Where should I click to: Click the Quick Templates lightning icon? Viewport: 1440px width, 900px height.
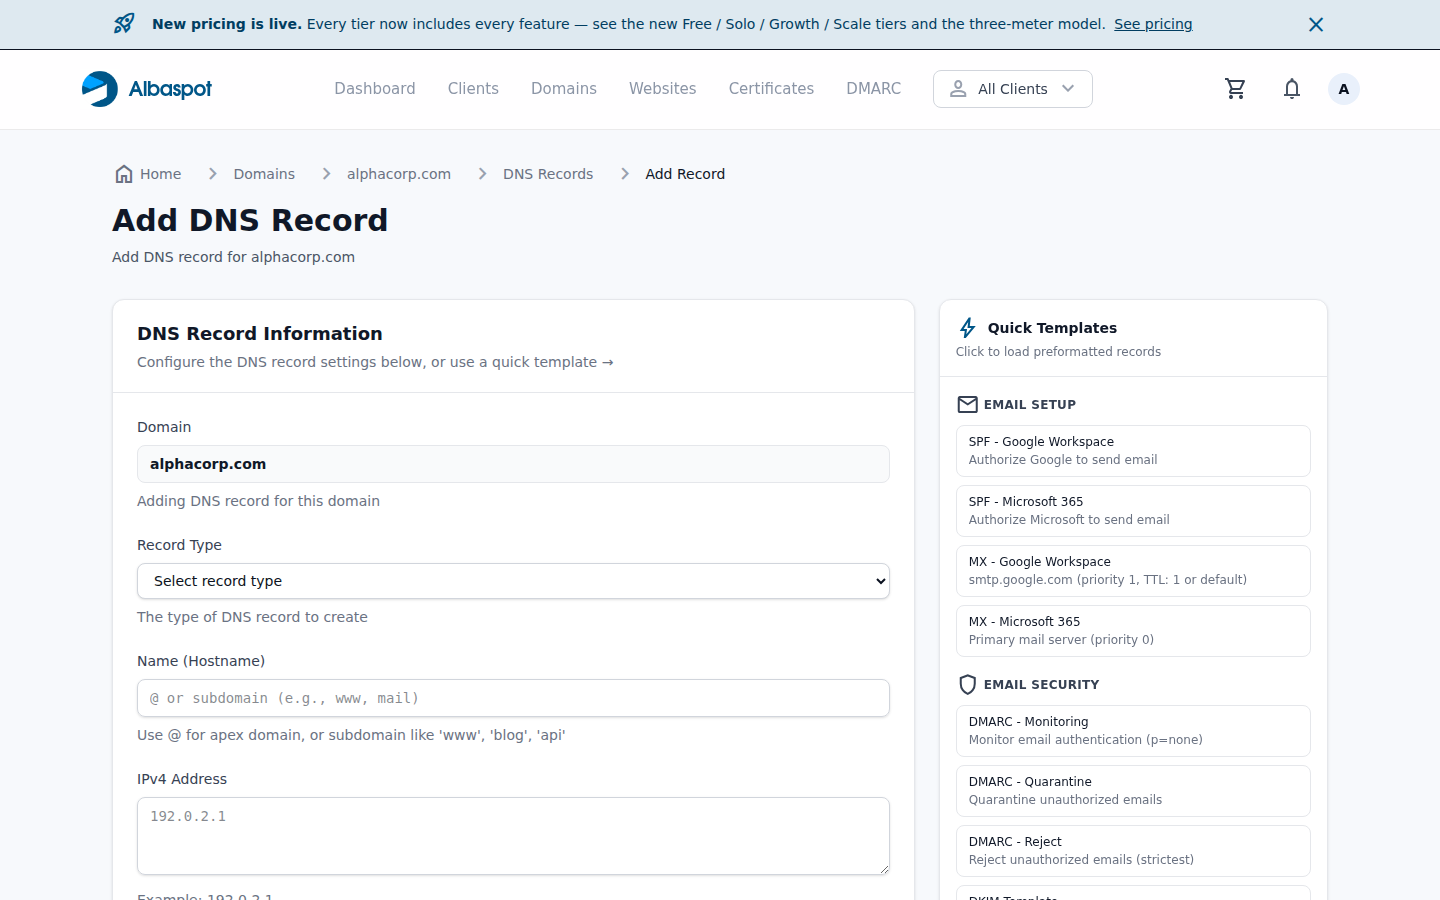click(968, 328)
